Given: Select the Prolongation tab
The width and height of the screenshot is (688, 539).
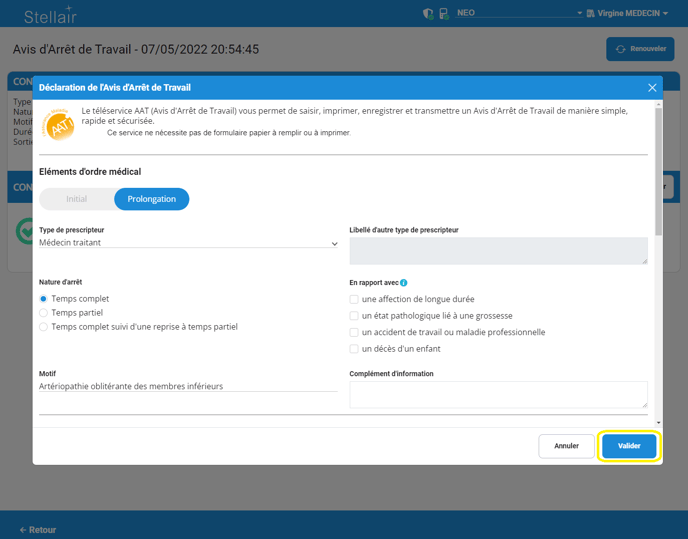Looking at the screenshot, I should point(152,199).
